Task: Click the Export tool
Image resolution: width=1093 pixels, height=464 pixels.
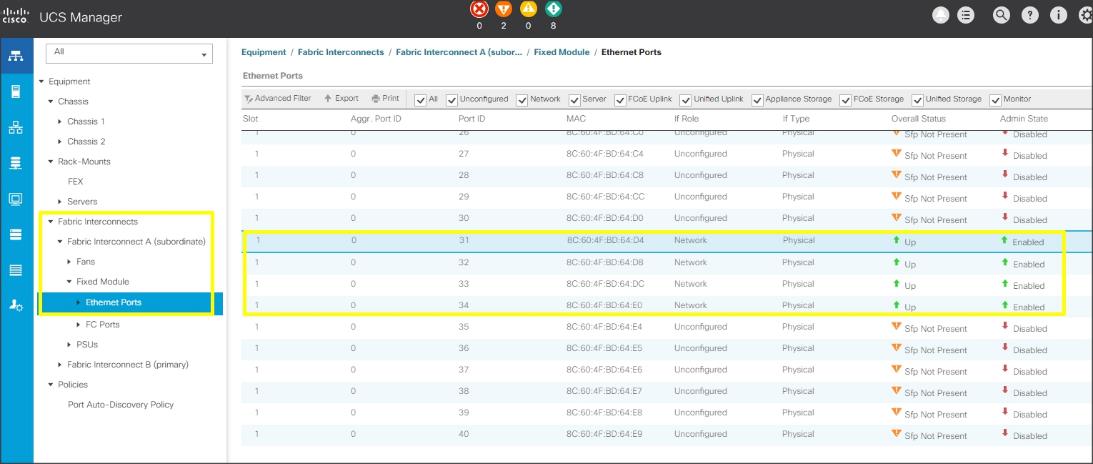Action: 342,99
